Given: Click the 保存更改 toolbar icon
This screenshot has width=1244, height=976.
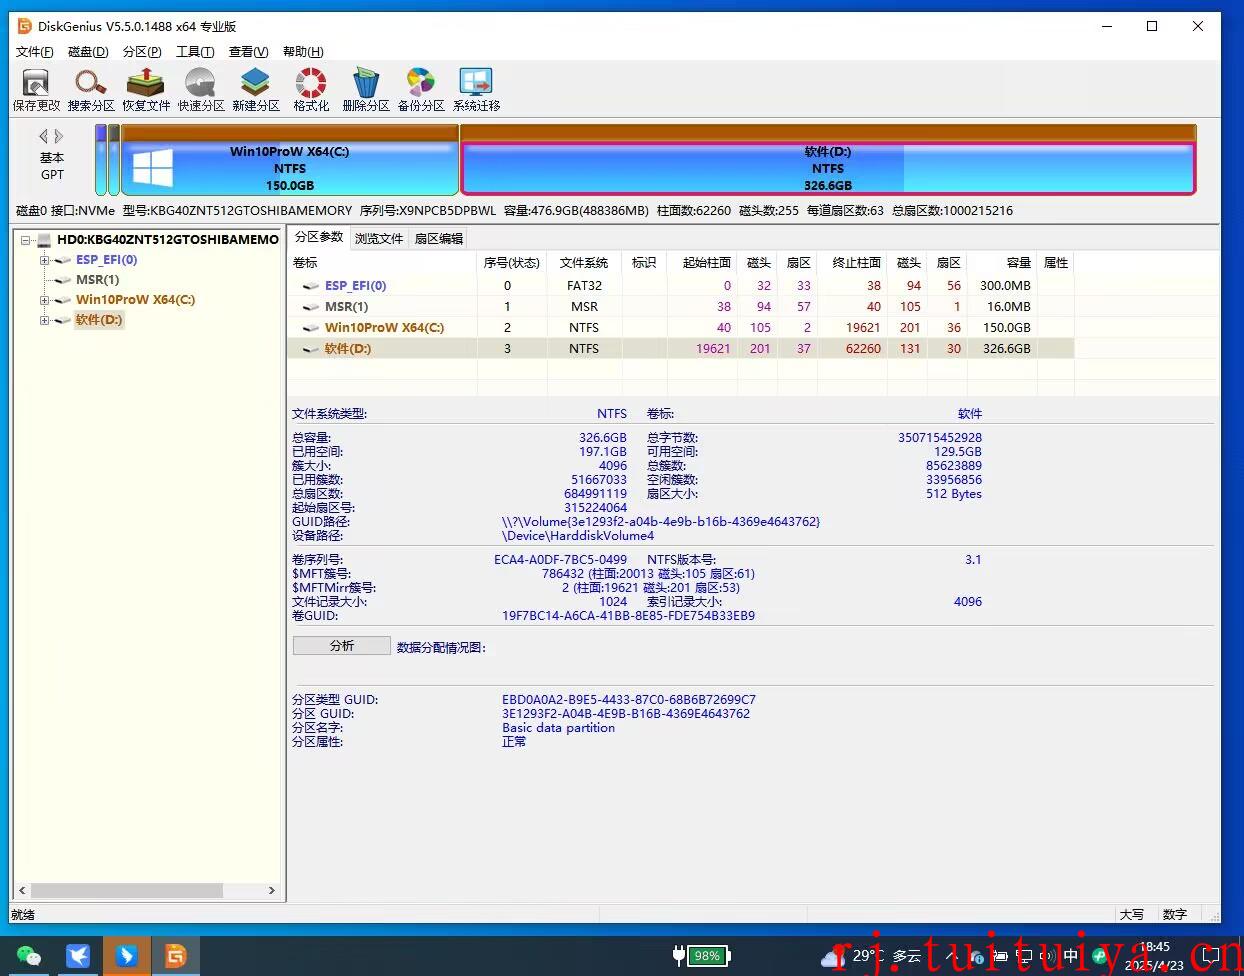Looking at the screenshot, I should 36,89.
